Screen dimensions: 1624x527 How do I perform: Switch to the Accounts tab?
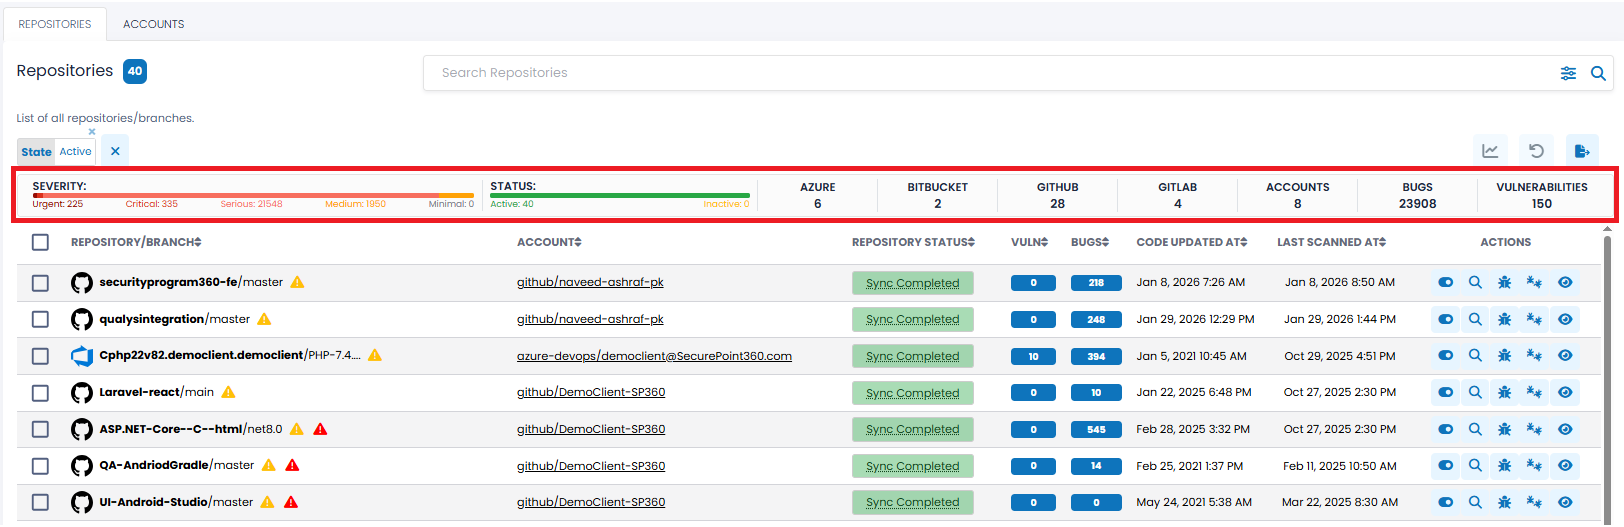pos(153,24)
